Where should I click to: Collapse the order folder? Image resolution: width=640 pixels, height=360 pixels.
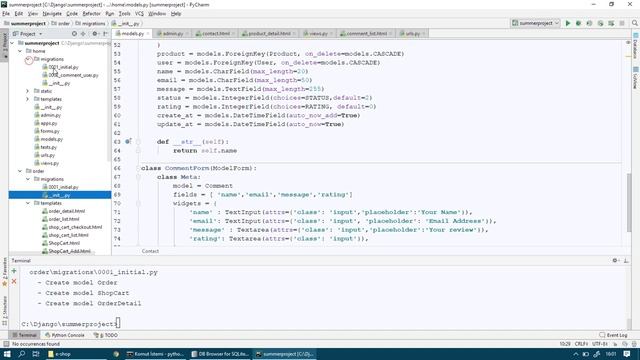tap(20, 171)
